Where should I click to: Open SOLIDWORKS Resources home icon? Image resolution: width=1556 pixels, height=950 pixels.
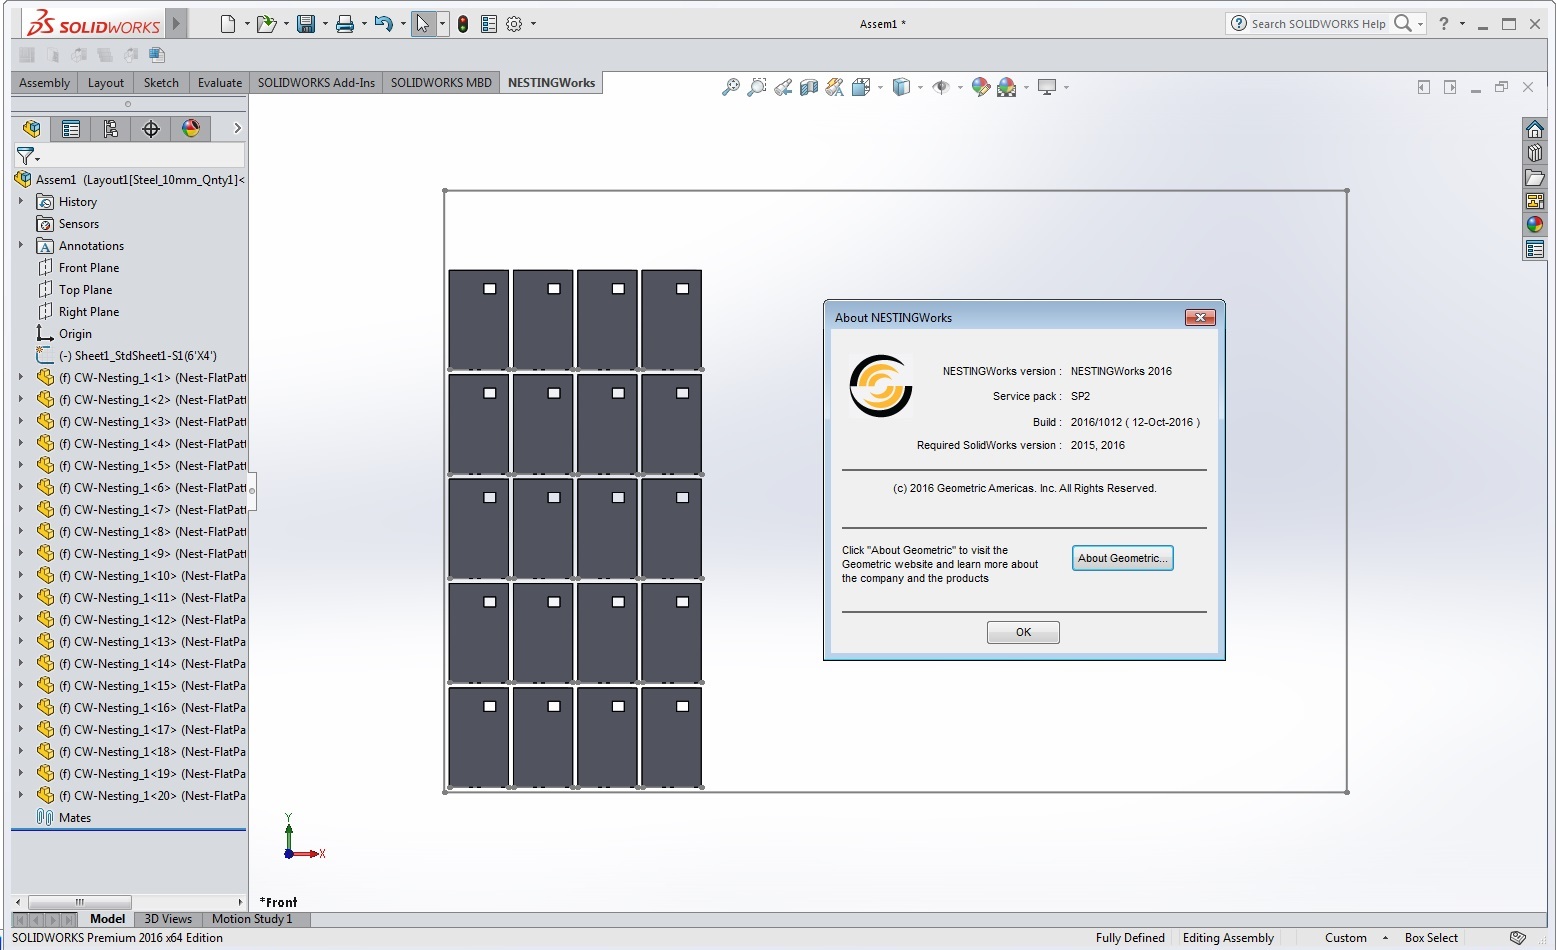coord(1535,129)
